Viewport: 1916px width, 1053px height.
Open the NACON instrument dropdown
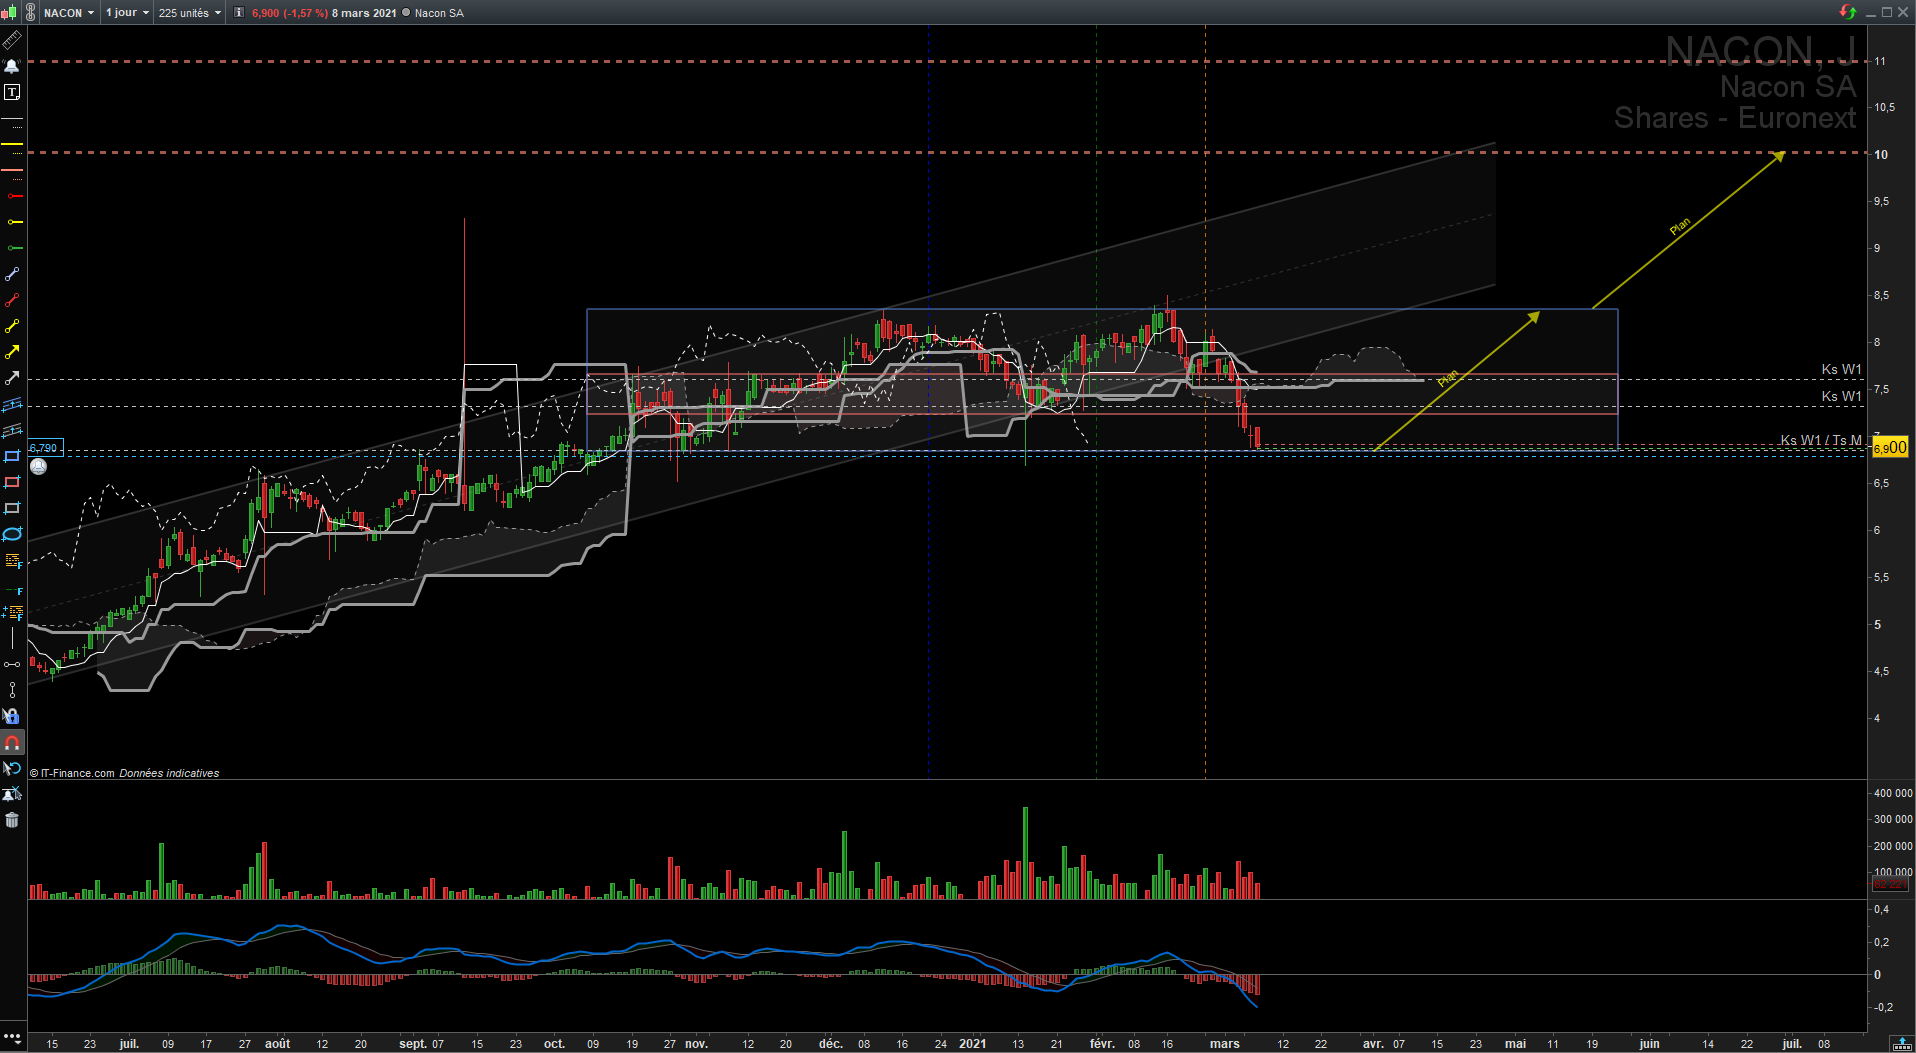tap(69, 13)
